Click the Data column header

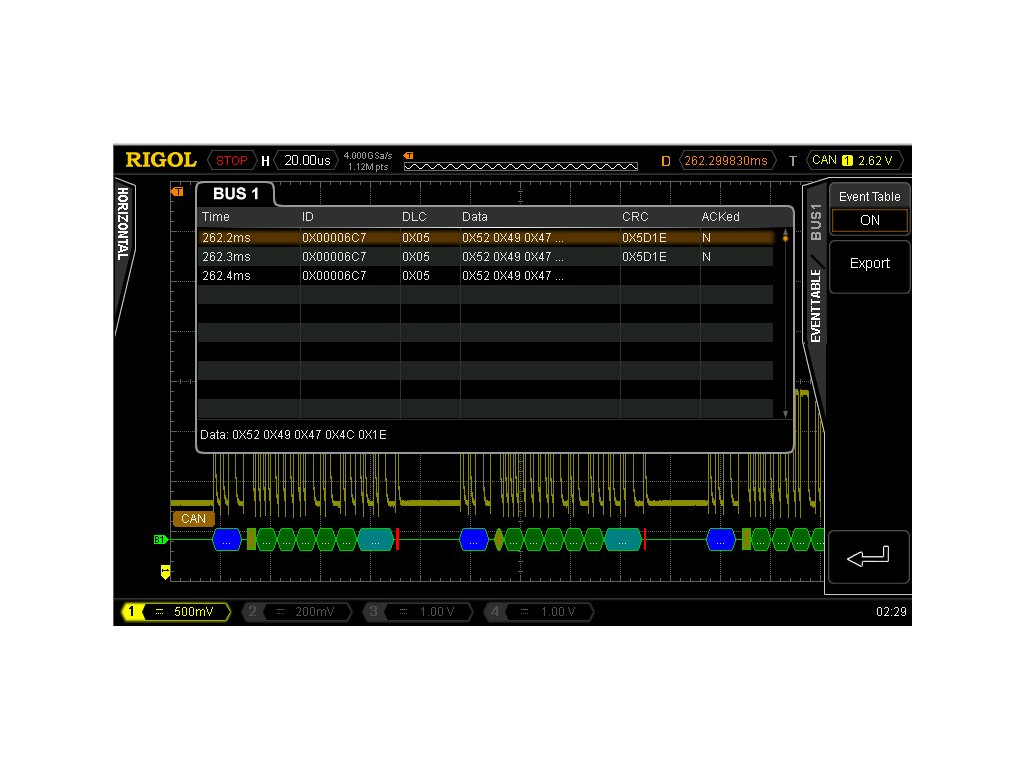pyautogui.click(x=475, y=217)
